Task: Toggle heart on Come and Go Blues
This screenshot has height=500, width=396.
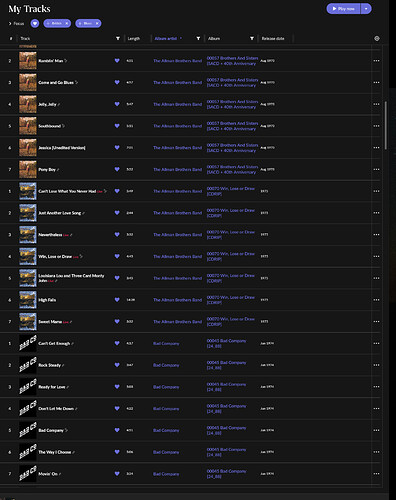Action: (117, 82)
